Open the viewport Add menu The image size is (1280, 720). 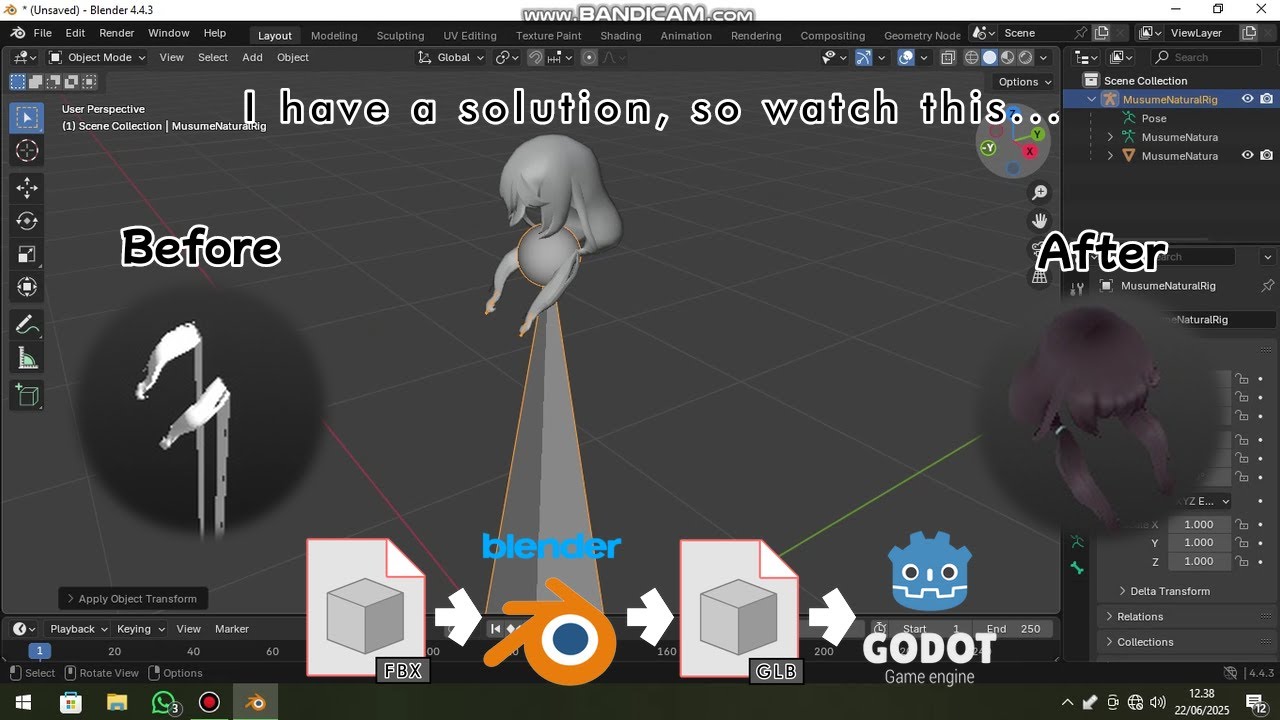point(252,57)
